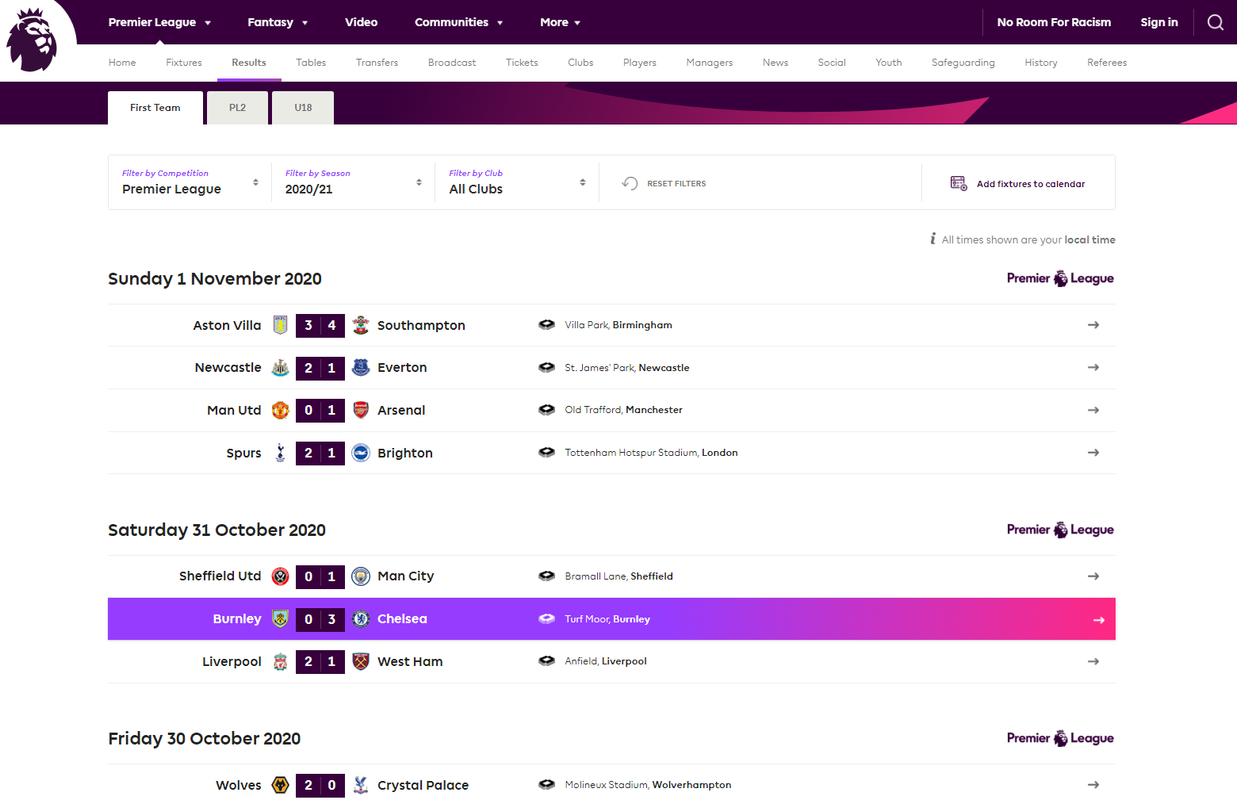Open the Clubs navigation item

(x=581, y=62)
